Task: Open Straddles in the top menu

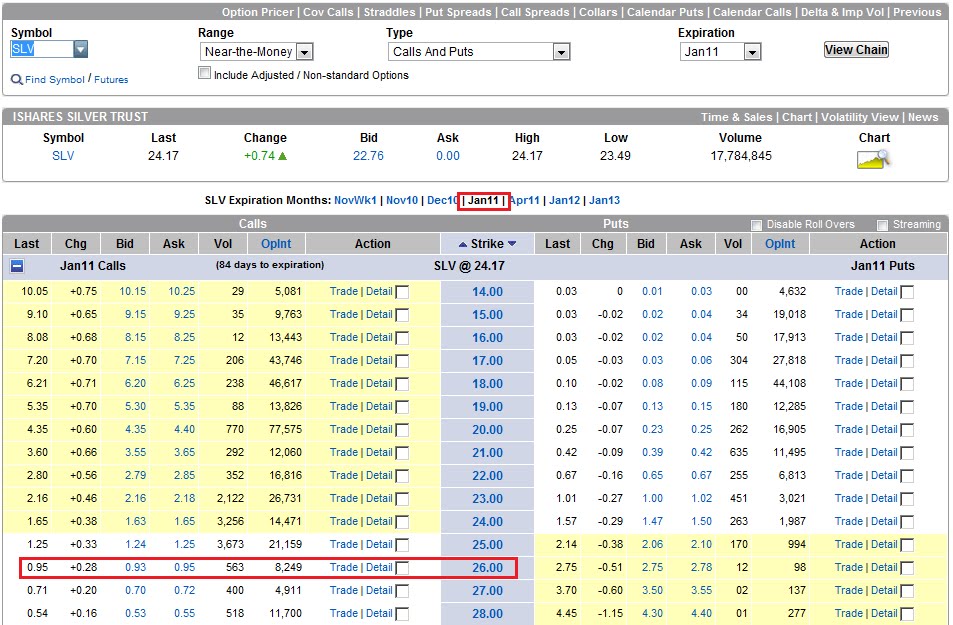Action: (390, 12)
